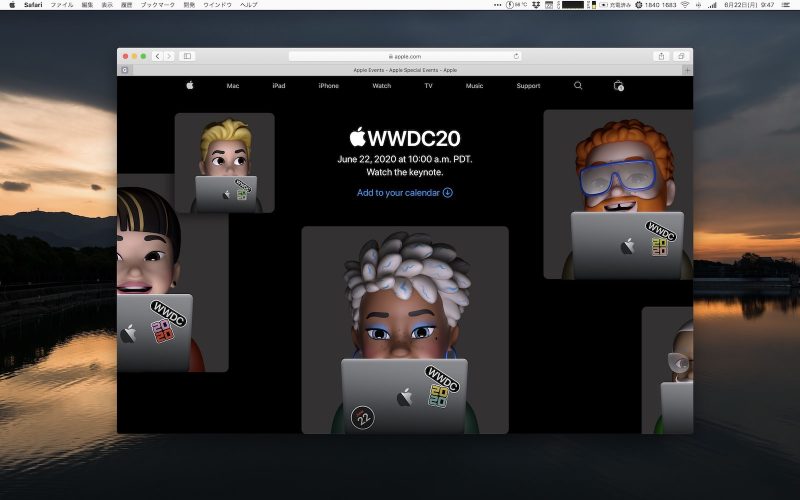Open the Safari application menu

coord(33,5)
